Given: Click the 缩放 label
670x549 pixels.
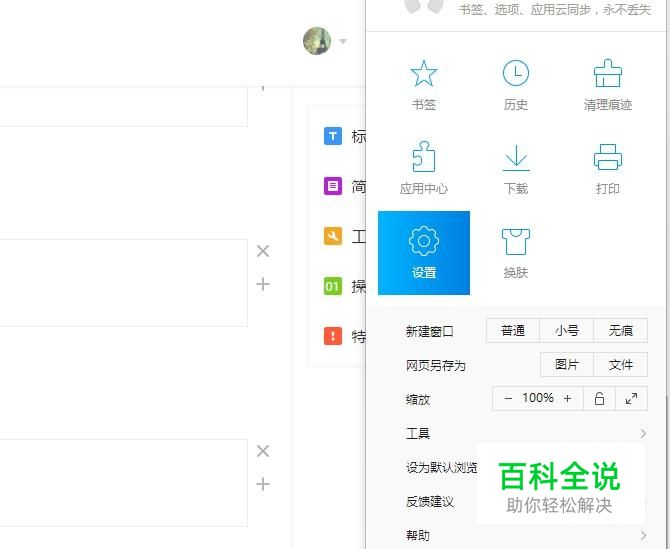Looking at the screenshot, I should click(417, 399).
